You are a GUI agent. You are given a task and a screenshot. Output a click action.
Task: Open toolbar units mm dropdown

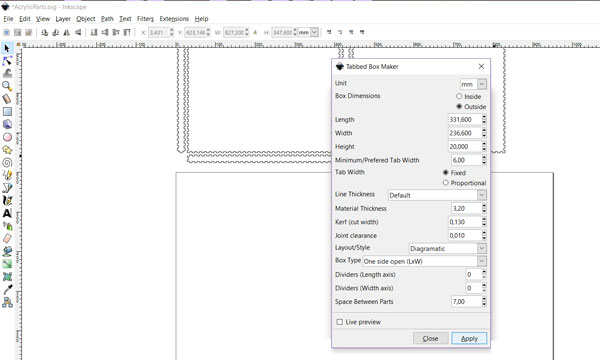tap(308, 33)
